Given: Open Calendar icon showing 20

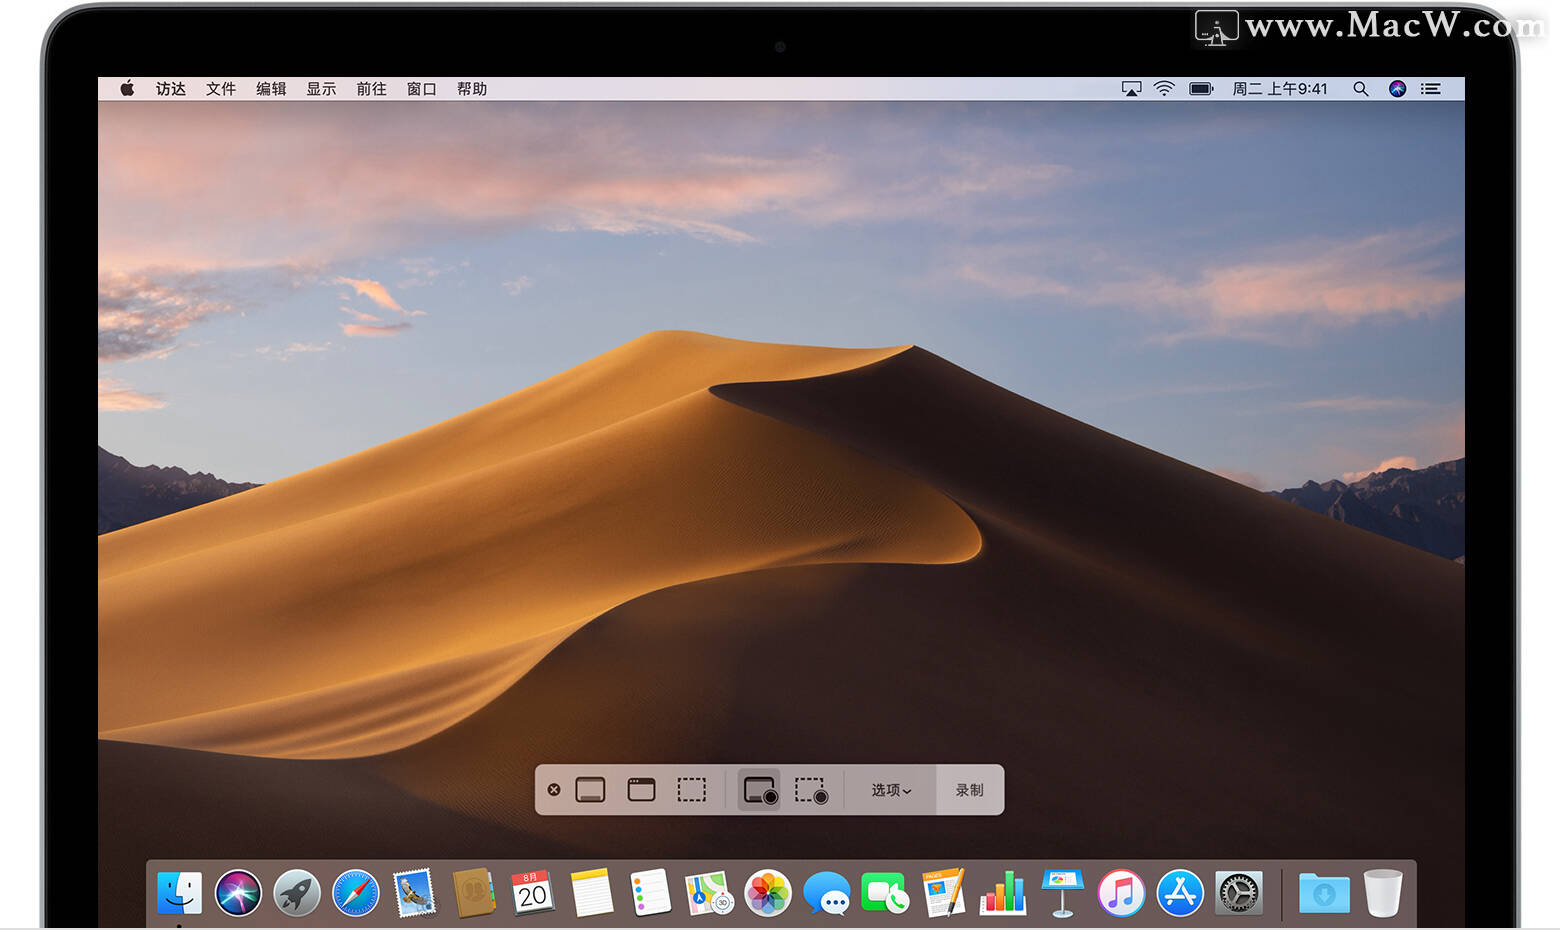Looking at the screenshot, I should [x=532, y=893].
